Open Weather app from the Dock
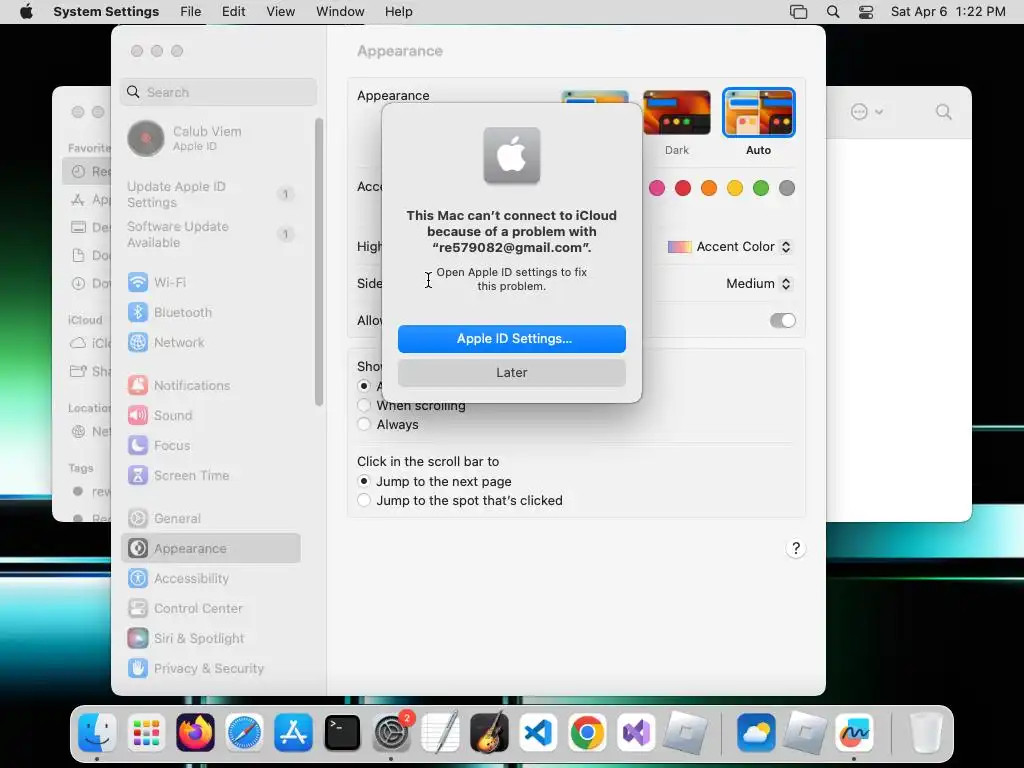The width and height of the screenshot is (1024, 768). click(756, 733)
